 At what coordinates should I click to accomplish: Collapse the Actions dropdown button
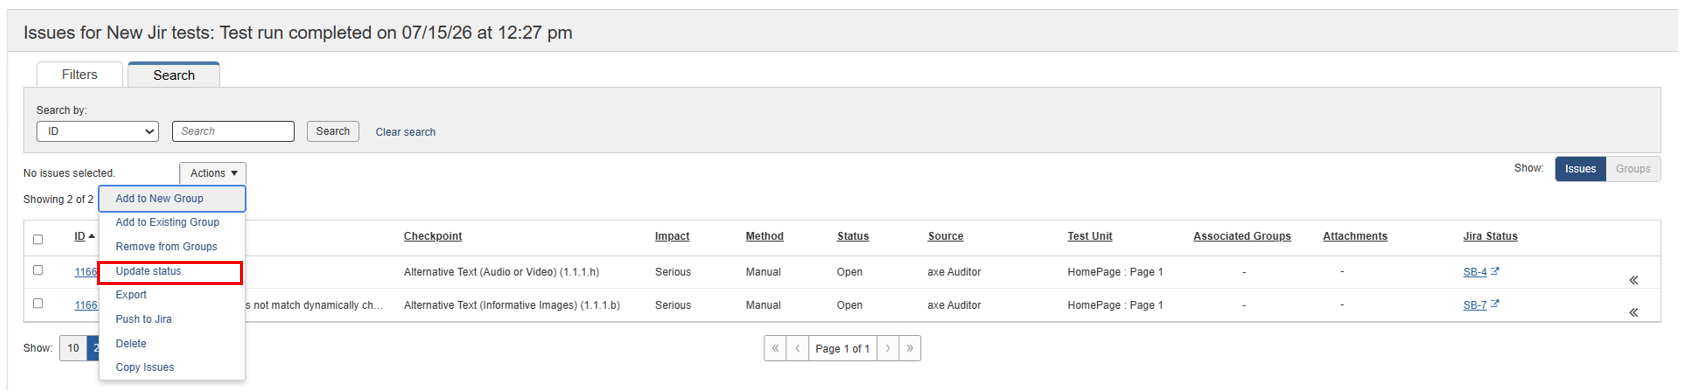[x=213, y=173]
